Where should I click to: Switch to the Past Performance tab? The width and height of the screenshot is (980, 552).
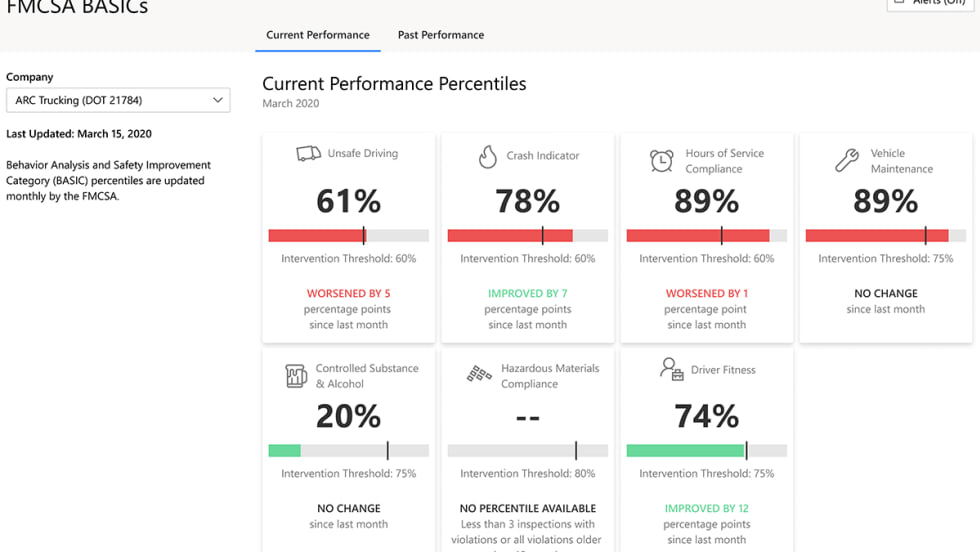[x=441, y=35]
